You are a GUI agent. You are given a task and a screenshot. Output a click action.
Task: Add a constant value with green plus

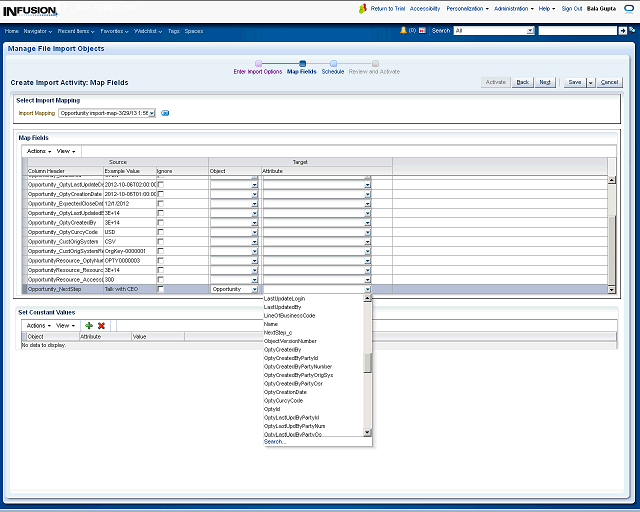click(x=89, y=325)
